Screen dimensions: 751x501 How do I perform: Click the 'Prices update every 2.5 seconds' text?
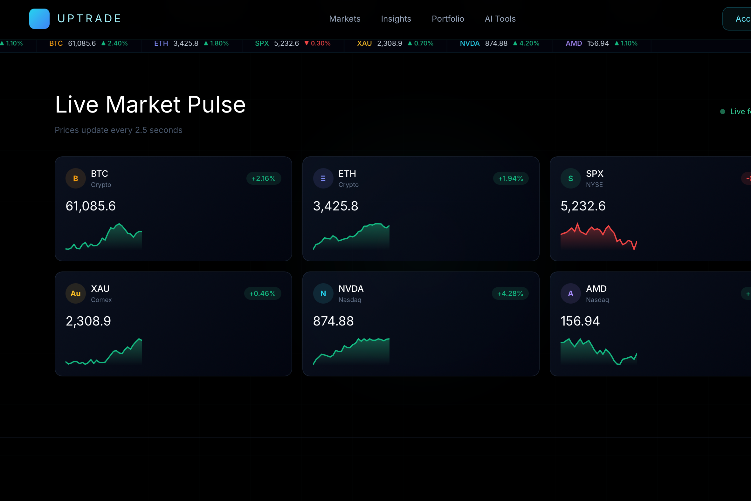(118, 130)
